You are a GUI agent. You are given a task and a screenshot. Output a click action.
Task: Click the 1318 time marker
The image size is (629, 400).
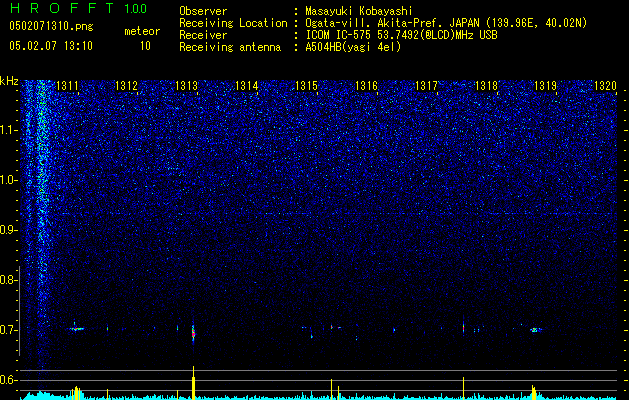coord(486,85)
